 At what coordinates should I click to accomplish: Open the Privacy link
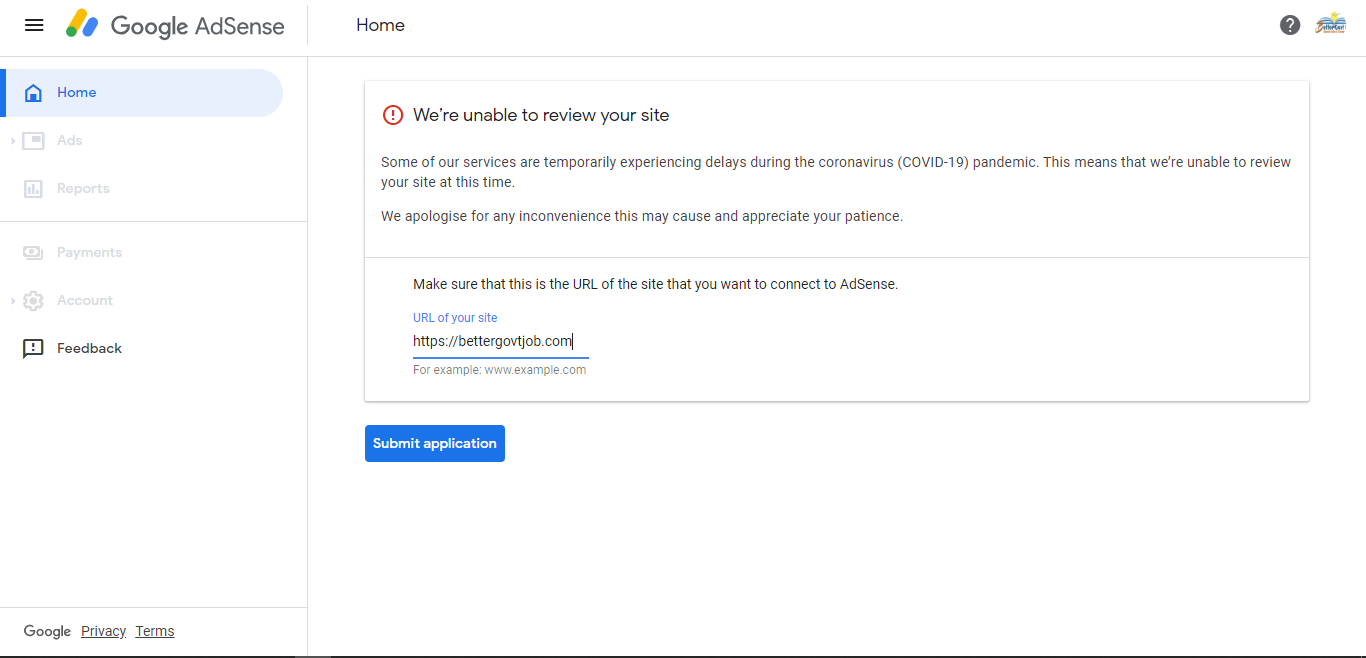coord(103,631)
